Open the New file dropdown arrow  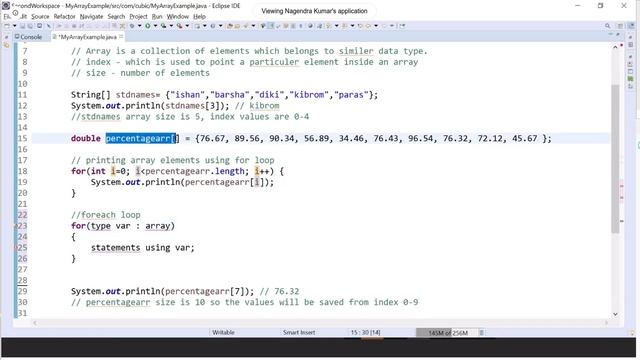coord(14,26)
